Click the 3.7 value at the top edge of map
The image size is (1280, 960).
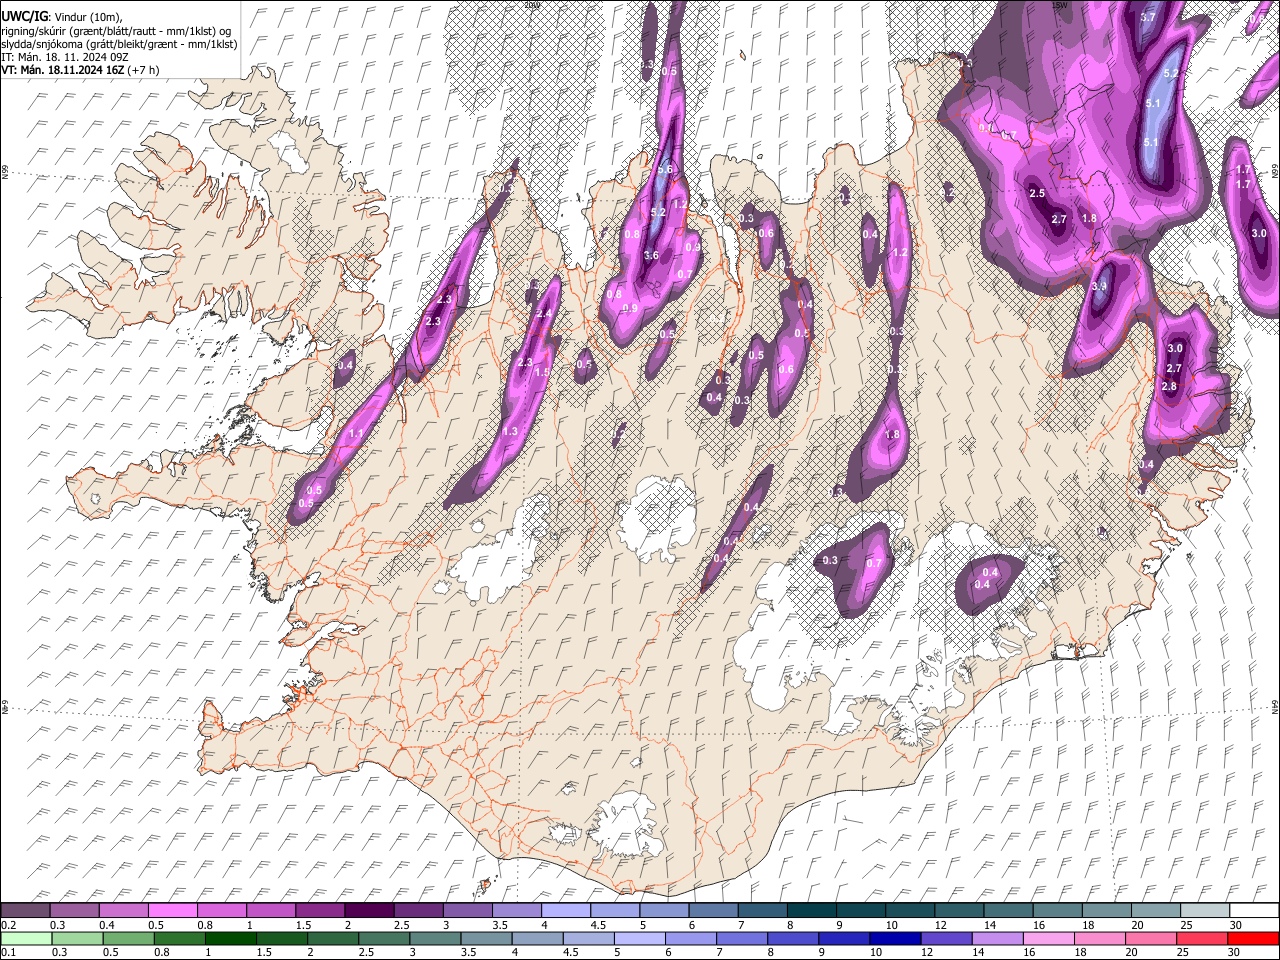(x=1148, y=17)
